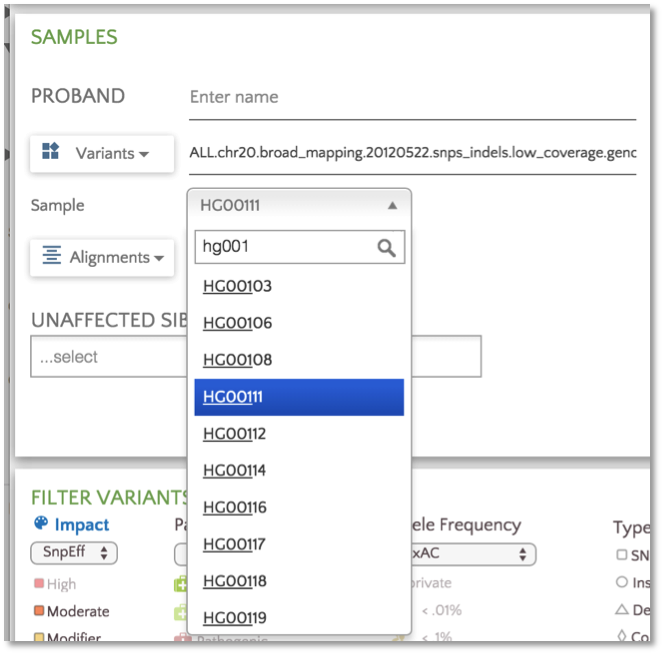Select sample HG00118
Screen dimensions: 664x655
(x=299, y=581)
